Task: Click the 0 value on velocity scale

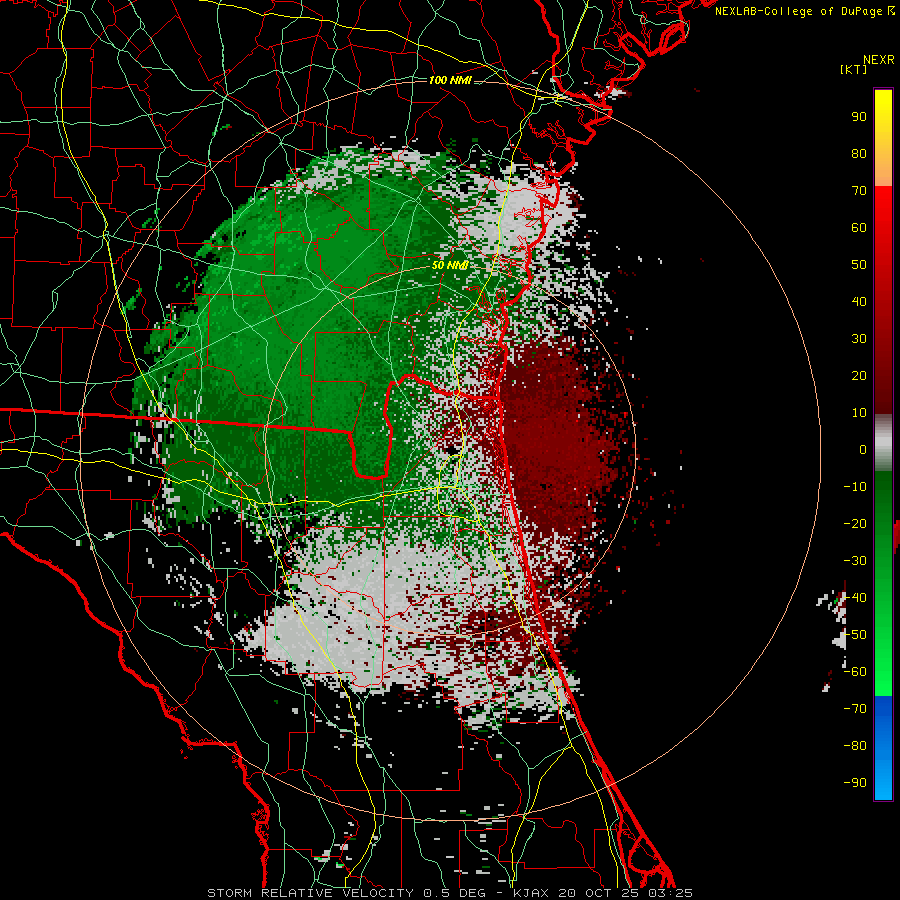Action: pyautogui.click(x=863, y=449)
